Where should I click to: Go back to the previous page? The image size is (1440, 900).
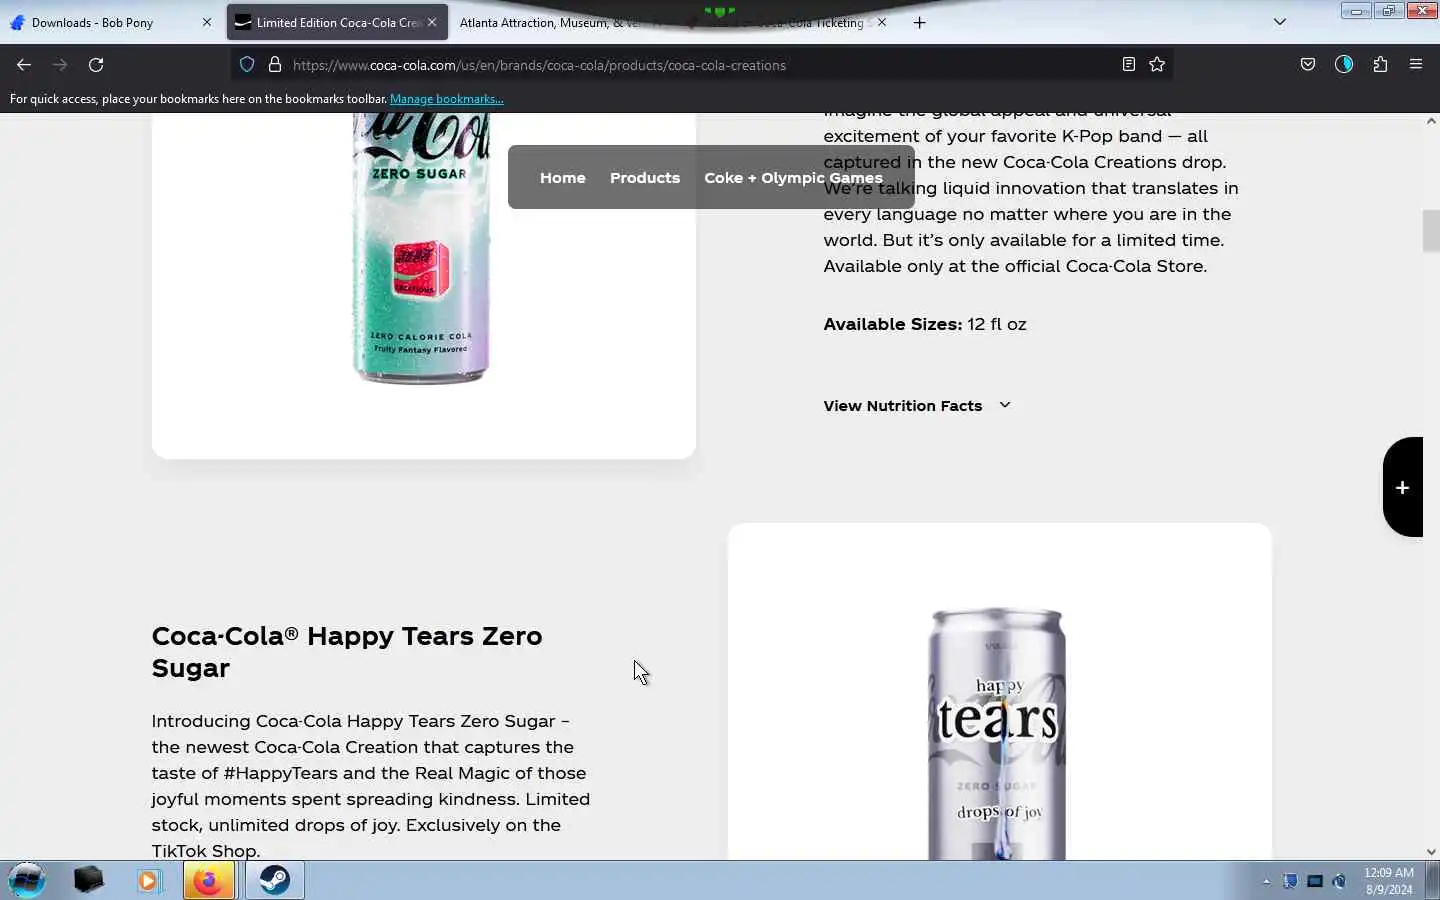(x=24, y=65)
